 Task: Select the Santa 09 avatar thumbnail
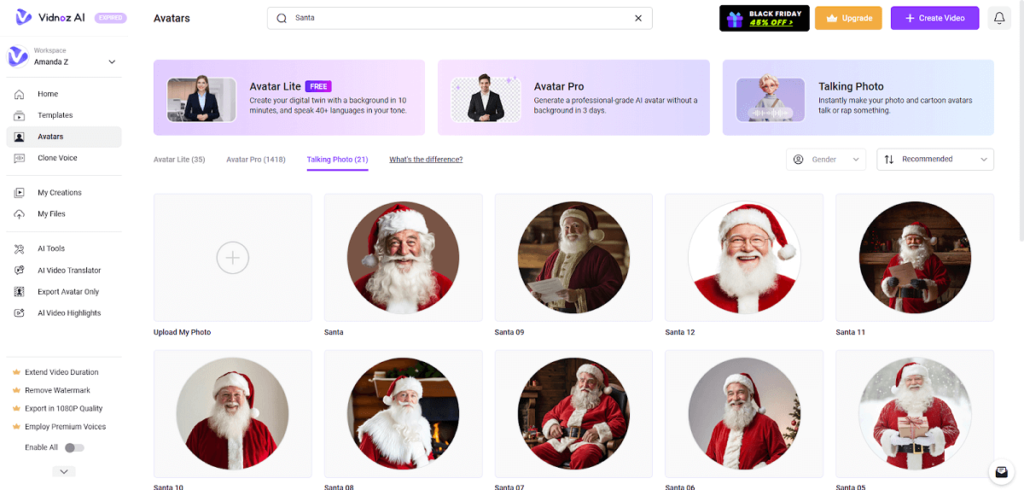point(573,257)
